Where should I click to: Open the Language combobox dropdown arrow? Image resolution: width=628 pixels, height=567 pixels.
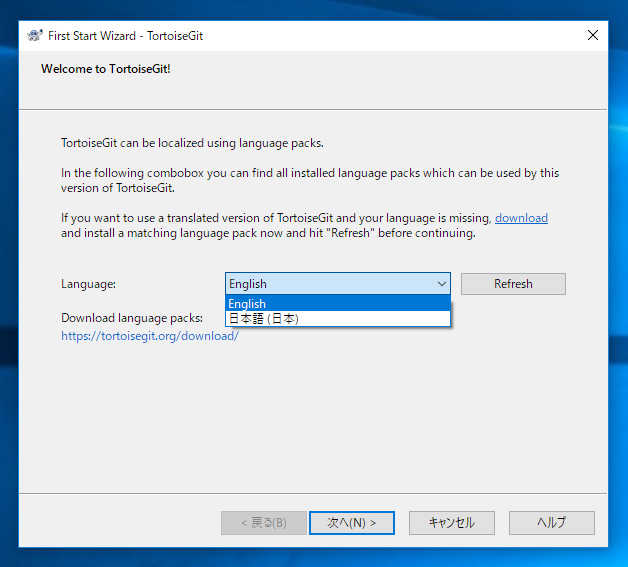click(x=441, y=284)
